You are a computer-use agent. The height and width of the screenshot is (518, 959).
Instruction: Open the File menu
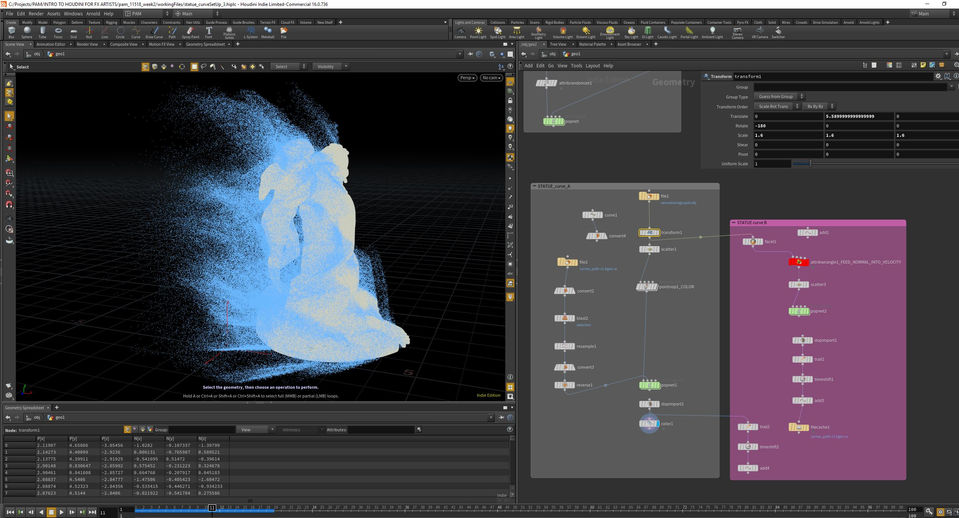[x=9, y=13]
